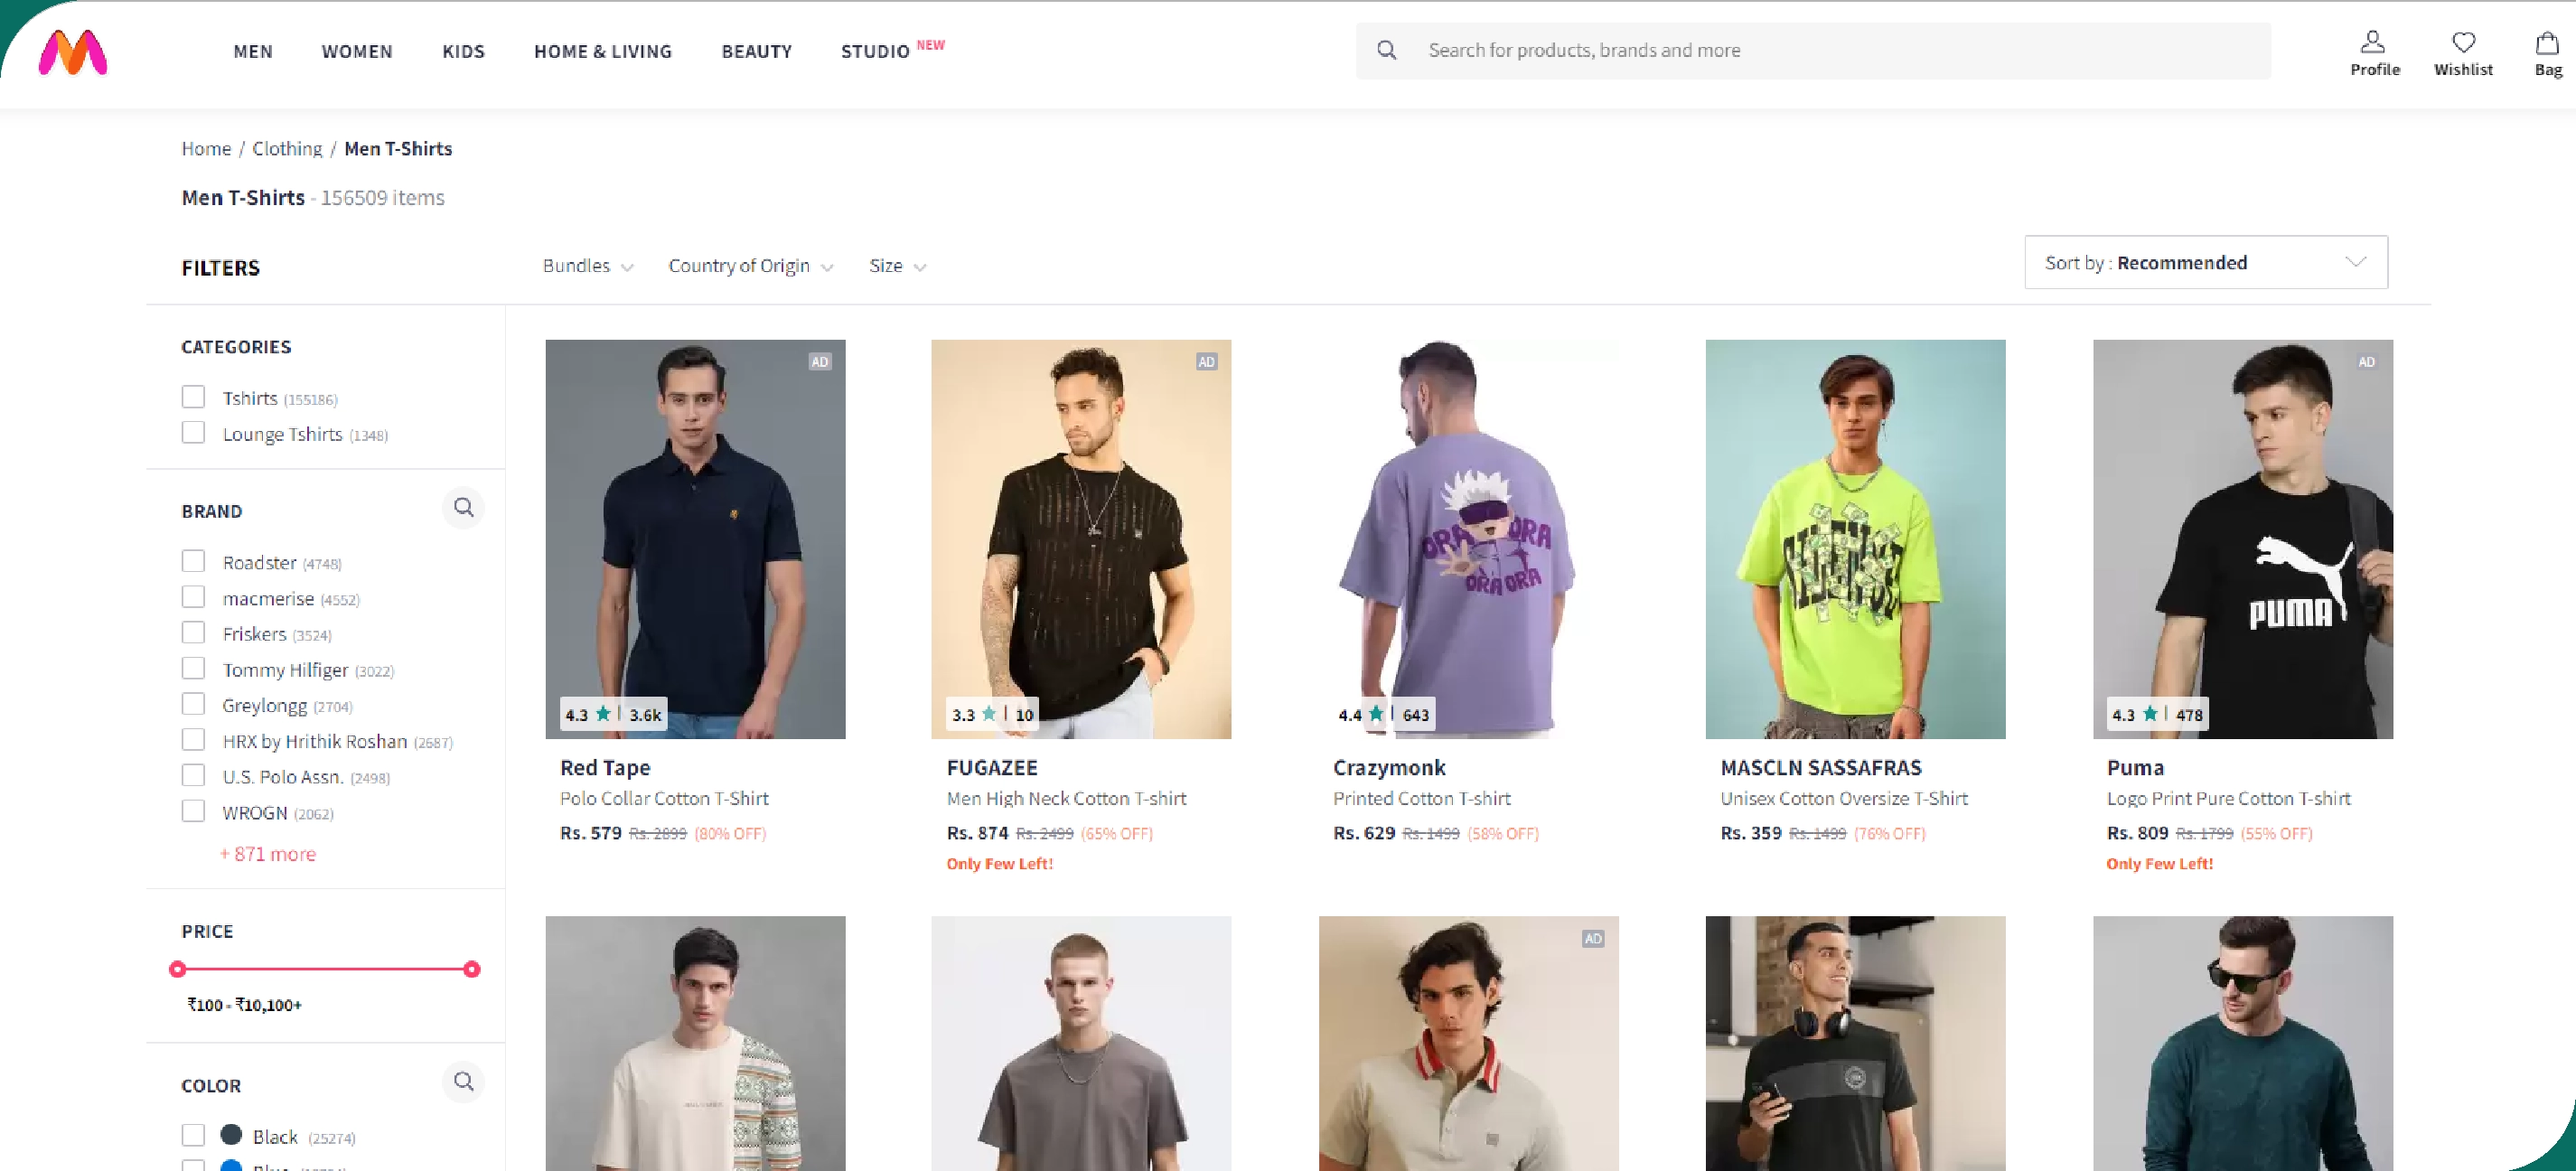Open the Sort by Recommended dropdown

2204,262
